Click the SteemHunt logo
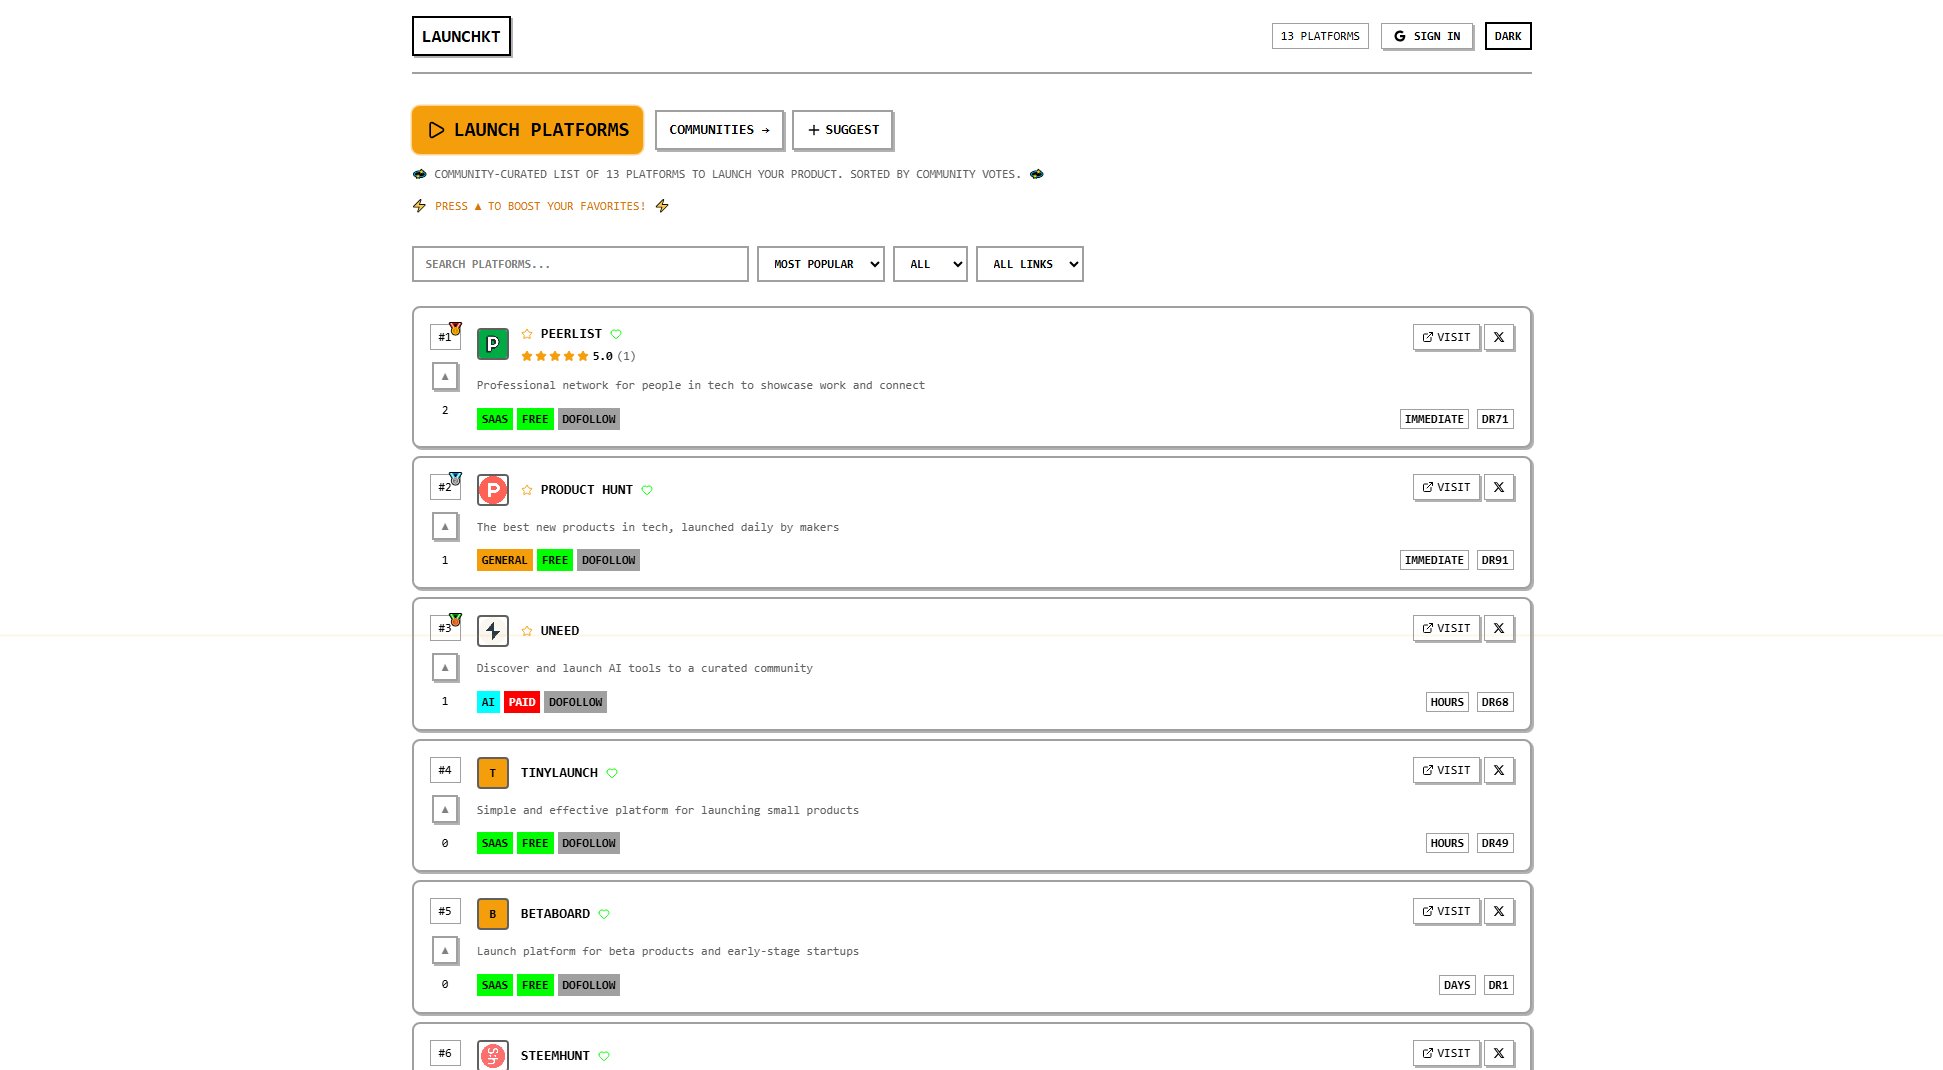 pyautogui.click(x=493, y=1055)
